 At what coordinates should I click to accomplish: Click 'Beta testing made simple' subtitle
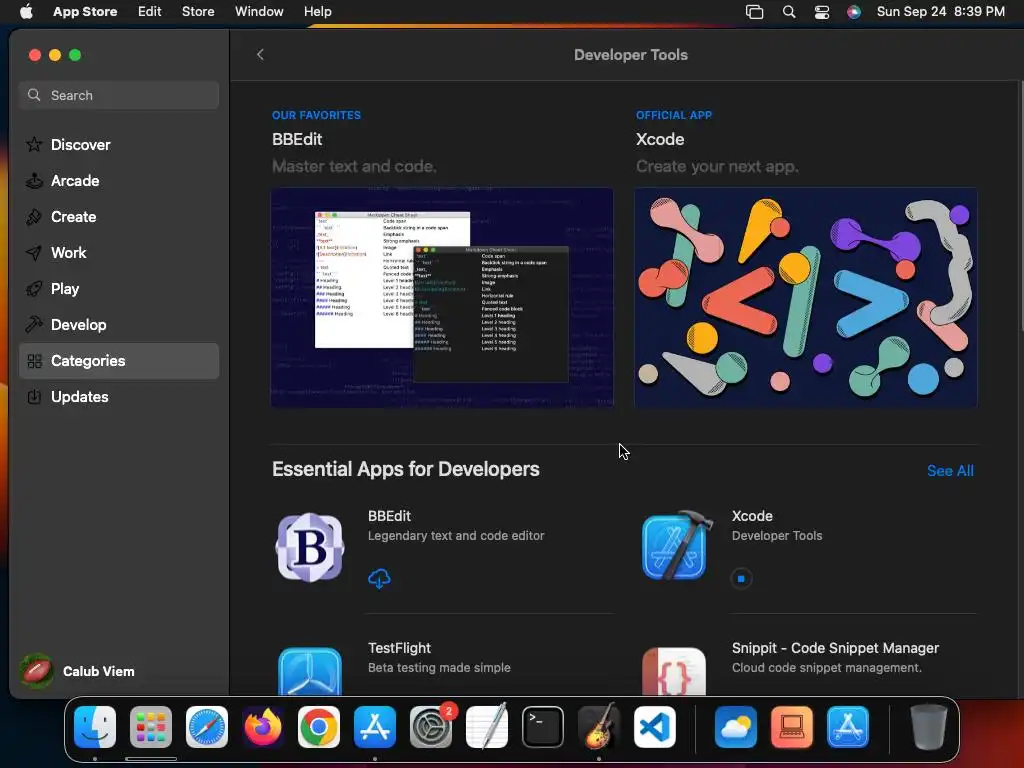(439, 667)
